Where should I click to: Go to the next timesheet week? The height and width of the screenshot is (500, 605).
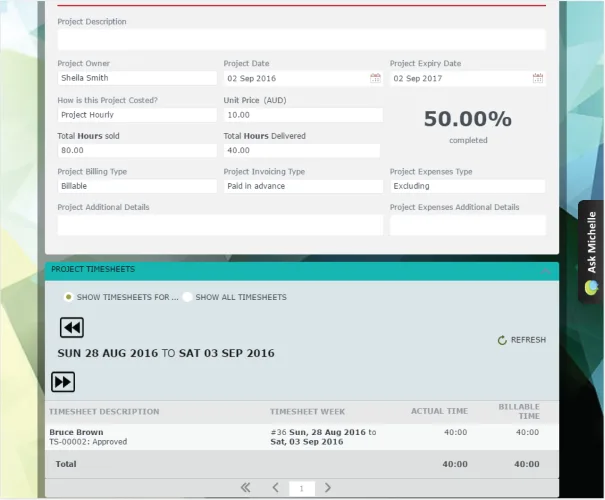click(x=63, y=382)
